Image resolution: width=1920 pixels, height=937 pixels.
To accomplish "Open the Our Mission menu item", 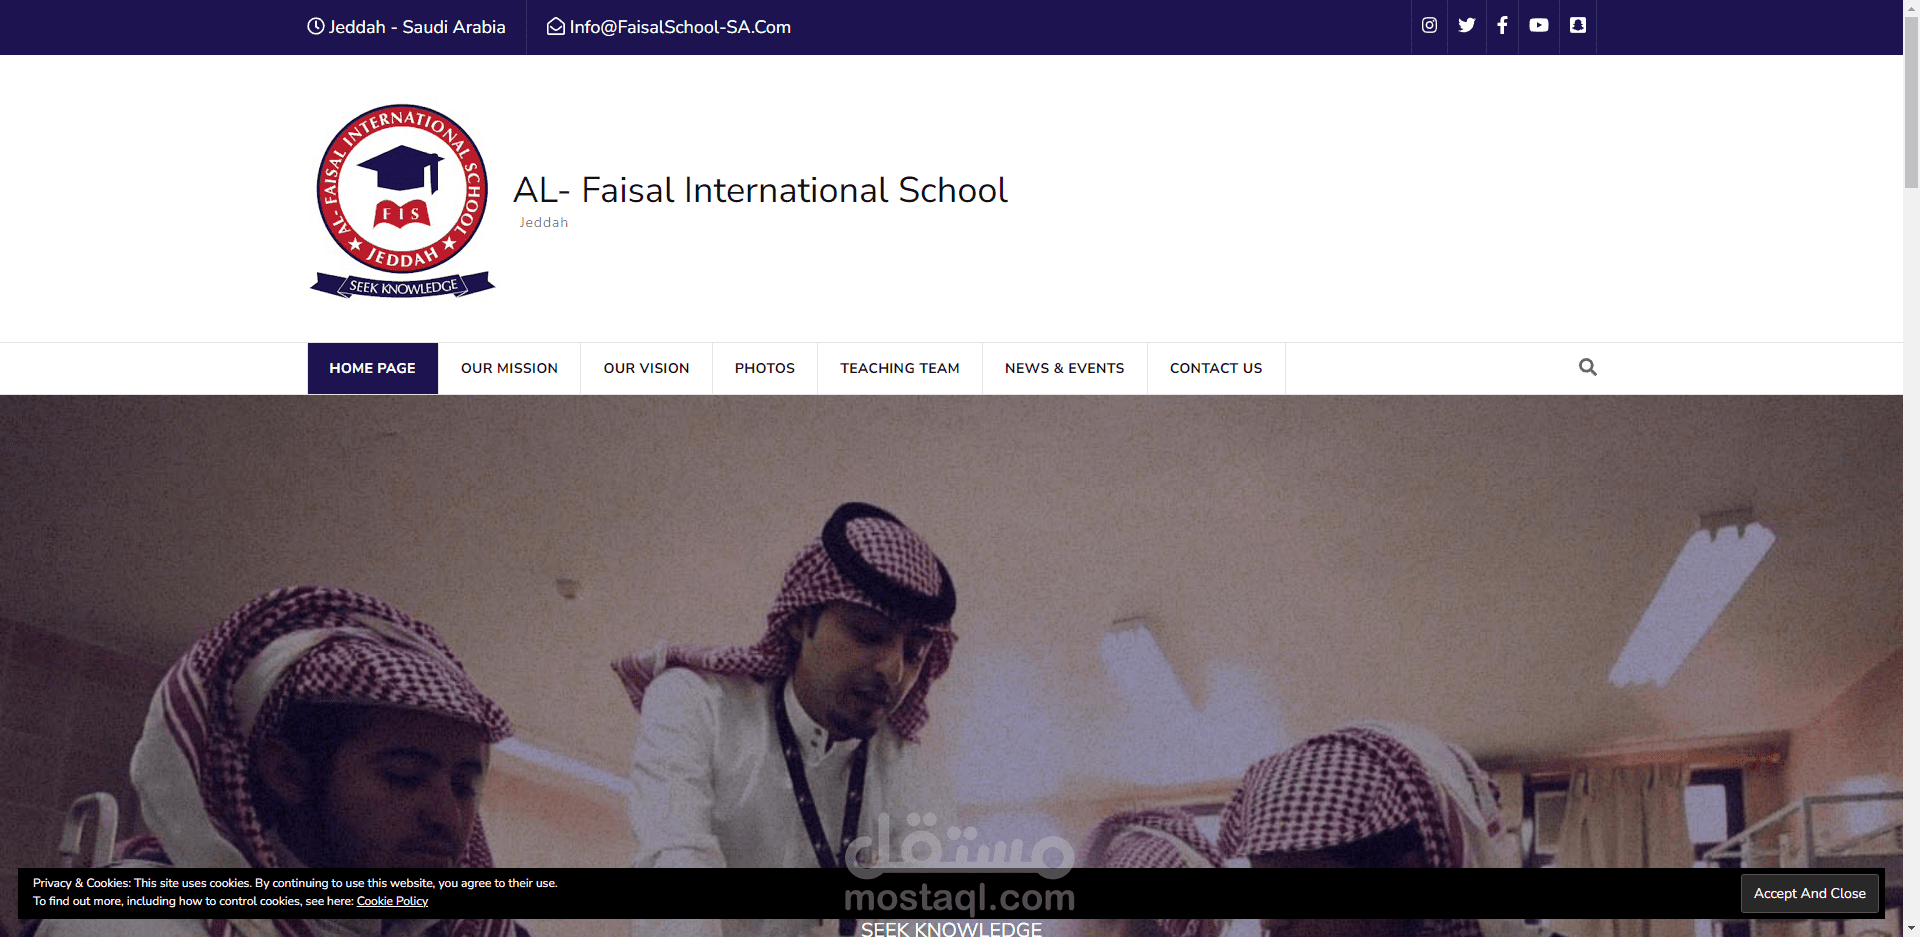I will pyautogui.click(x=510, y=368).
